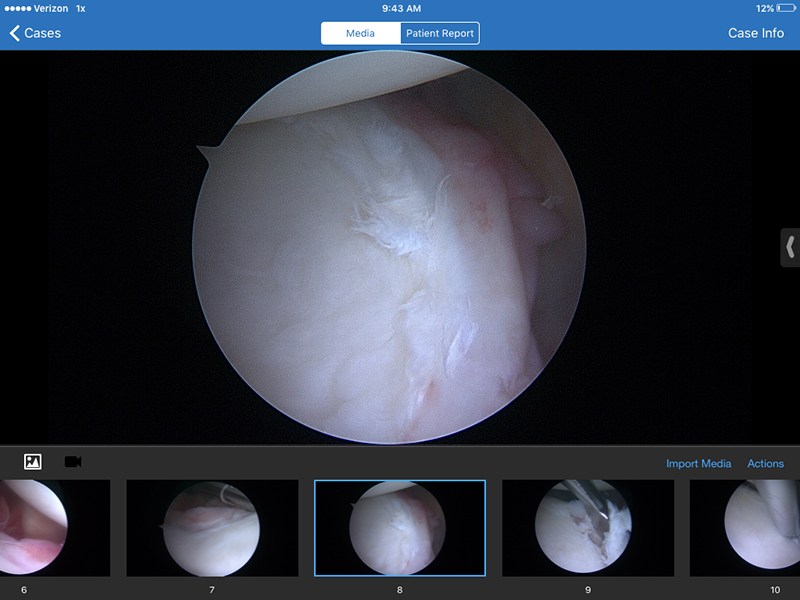
Task: Show videos with the camera filter icon
Action: coord(73,462)
